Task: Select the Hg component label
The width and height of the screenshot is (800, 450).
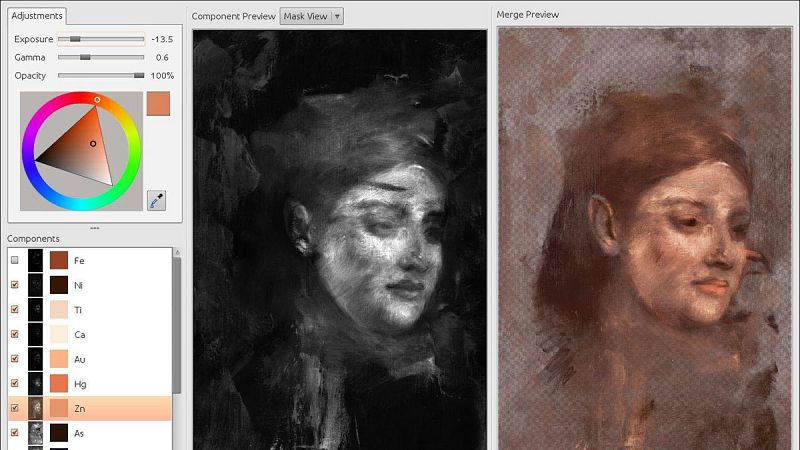Action: click(80, 384)
